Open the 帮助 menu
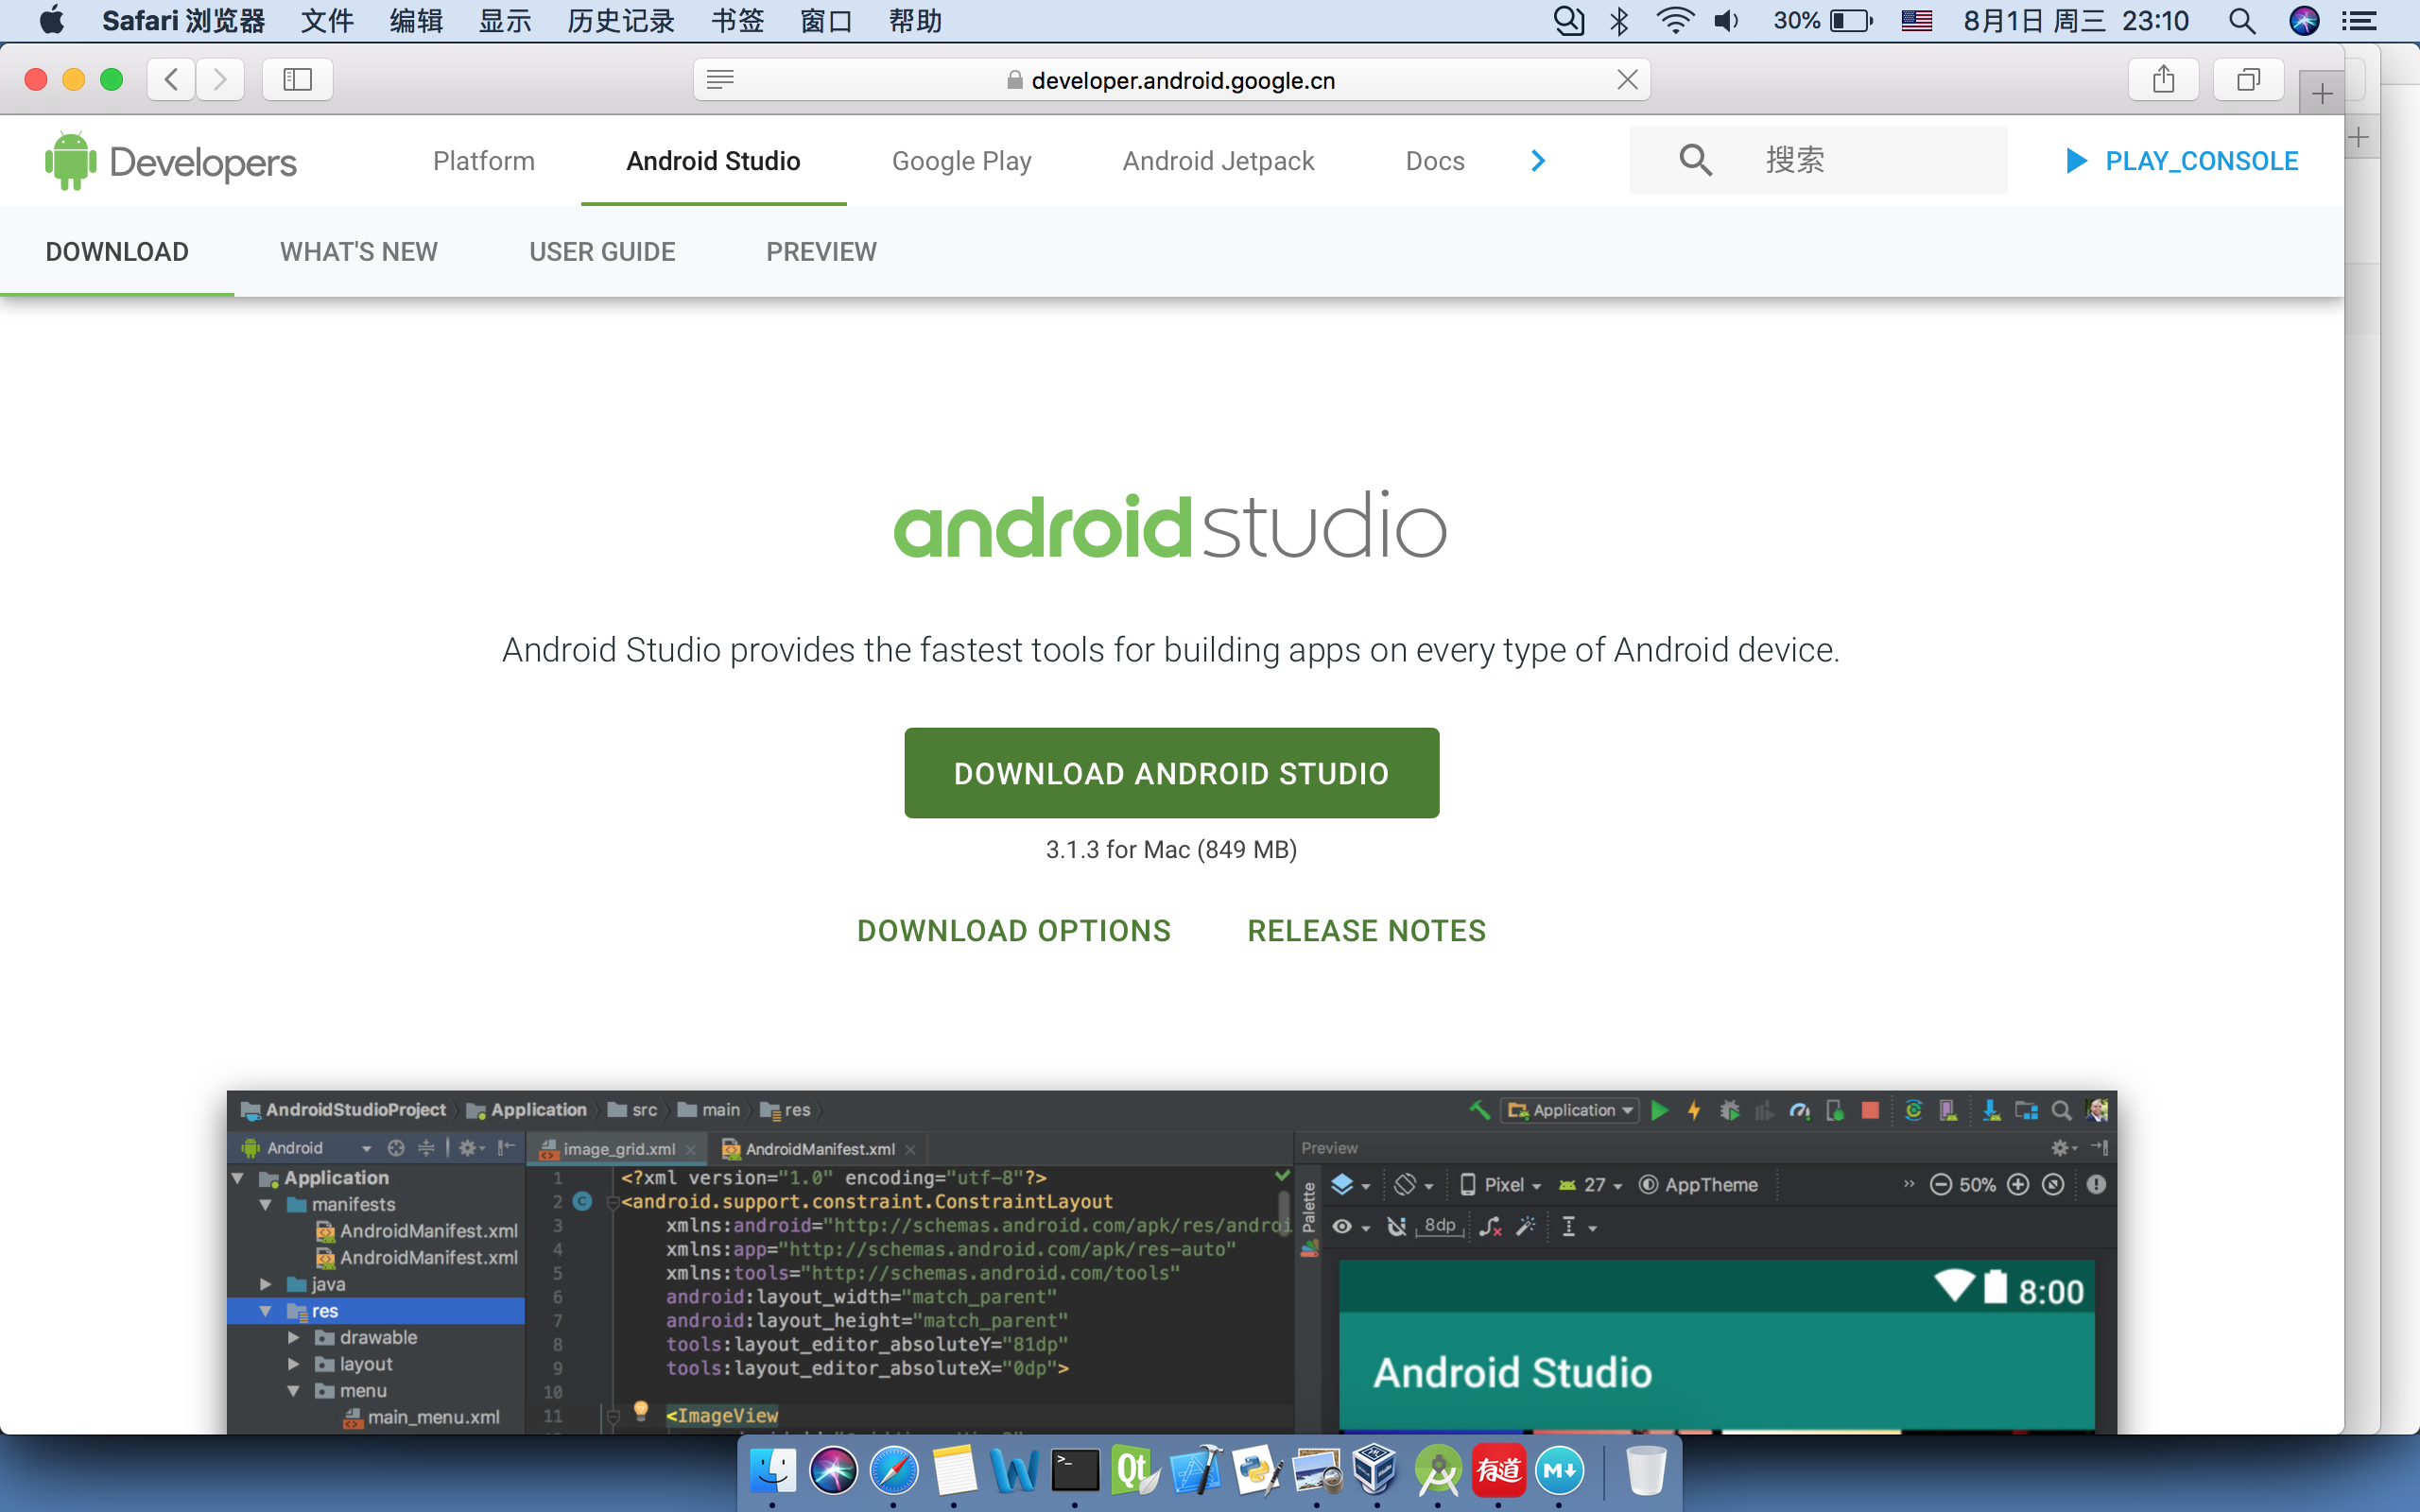Screen dimensions: 2420x1512 (915, 21)
